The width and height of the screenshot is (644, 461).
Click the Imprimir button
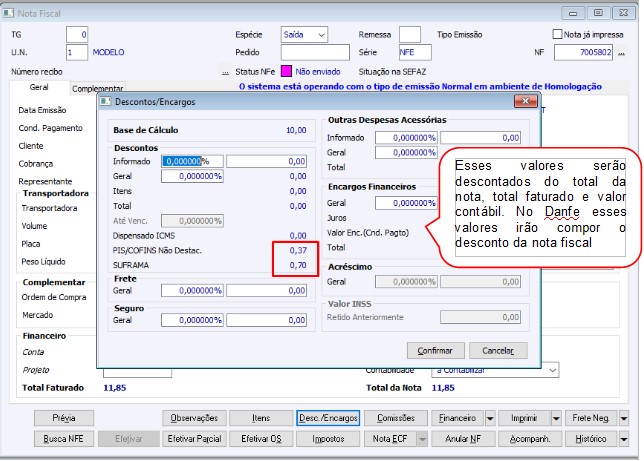pos(524,418)
